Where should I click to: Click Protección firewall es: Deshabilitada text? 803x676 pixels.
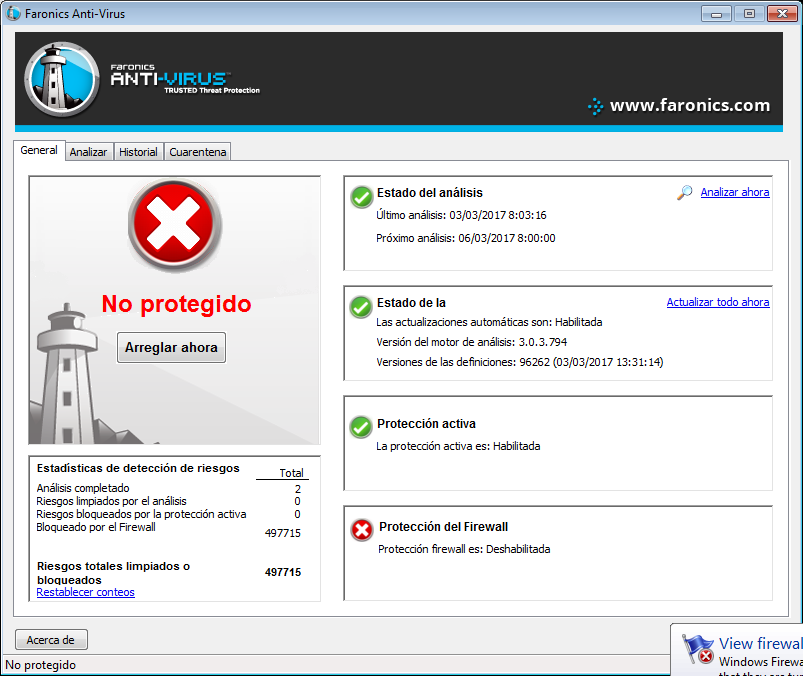464,549
